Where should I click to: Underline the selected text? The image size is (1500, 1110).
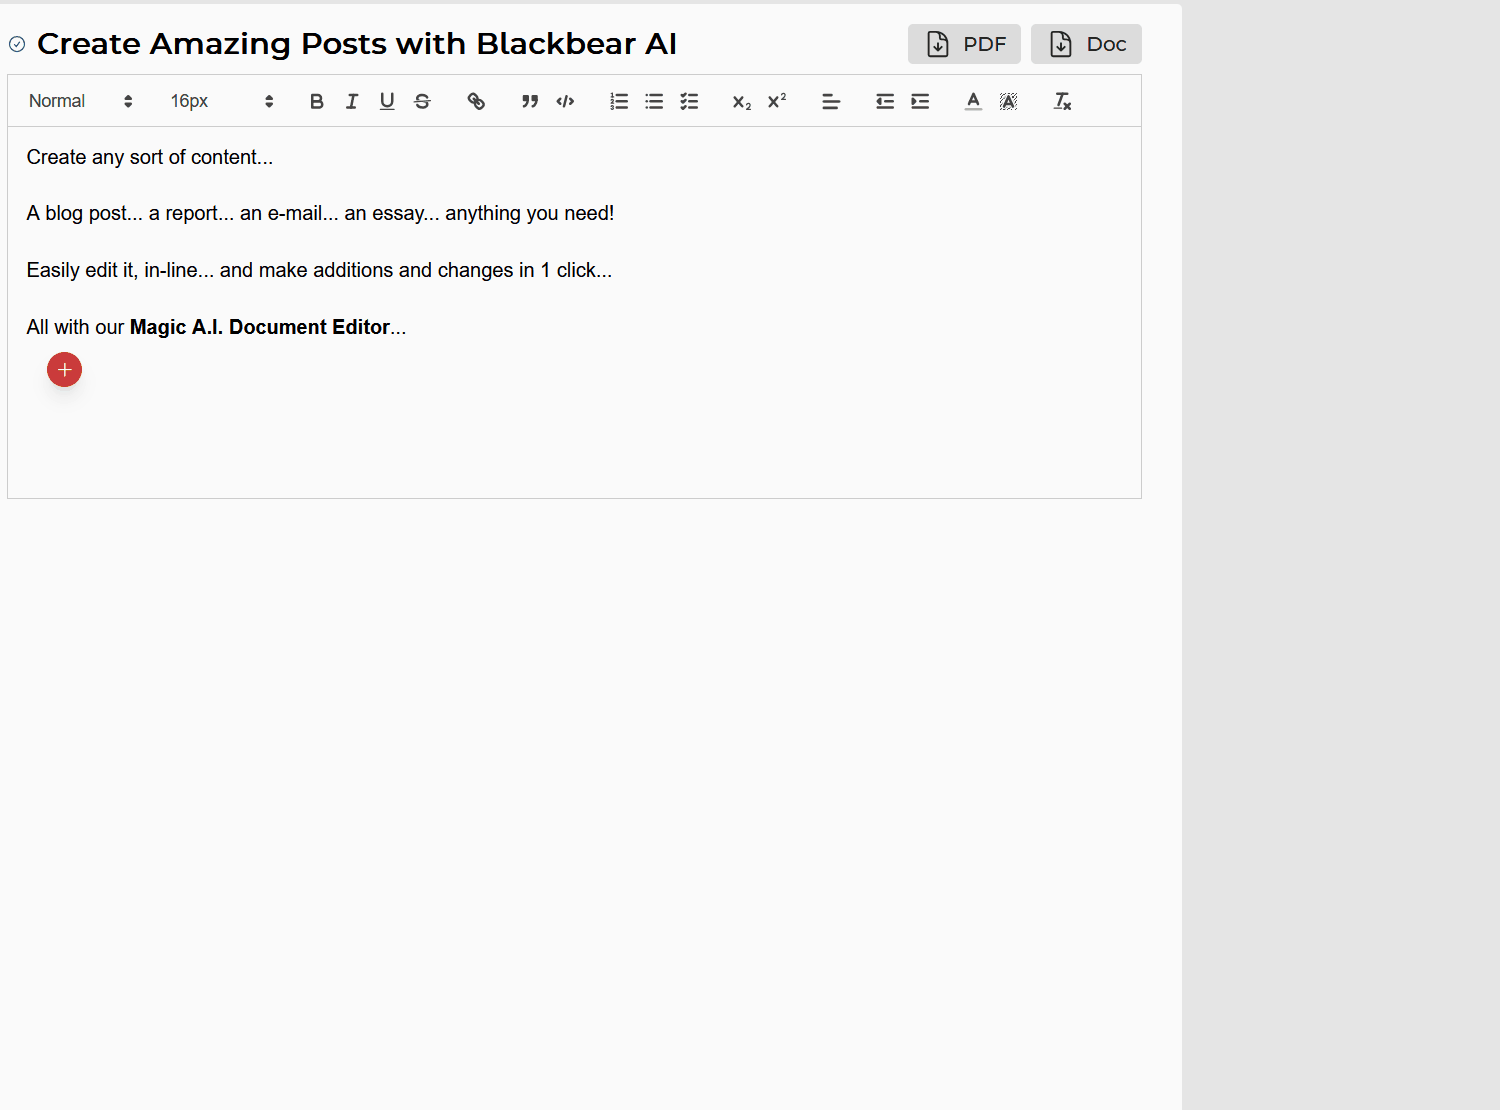[387, 101]
